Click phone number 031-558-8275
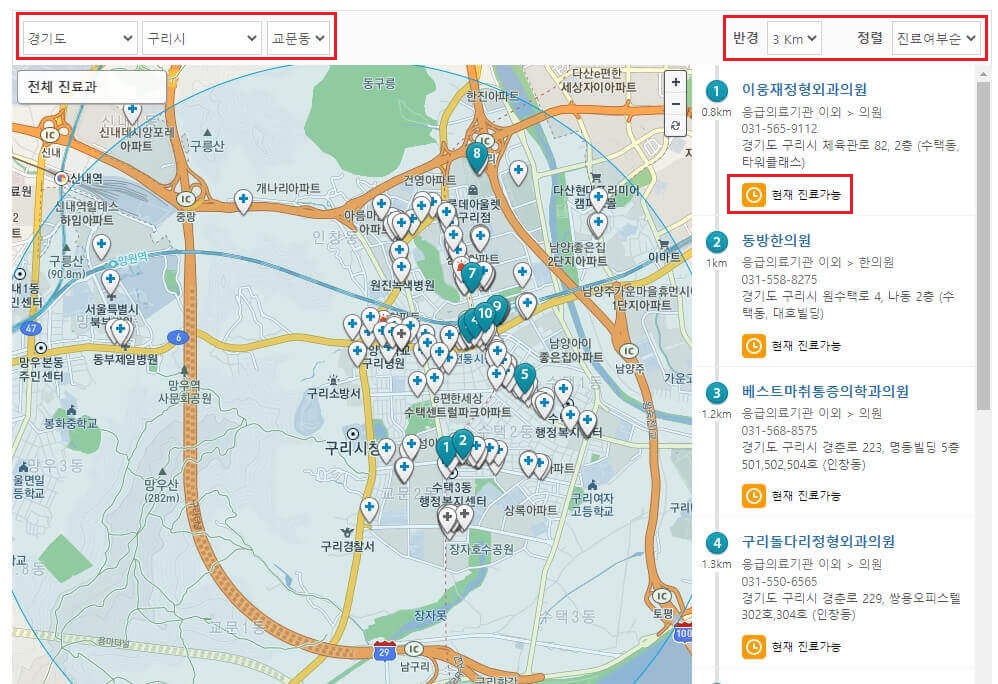The height and width of the screenshot is (684, 998). click(x=779, y=279)
